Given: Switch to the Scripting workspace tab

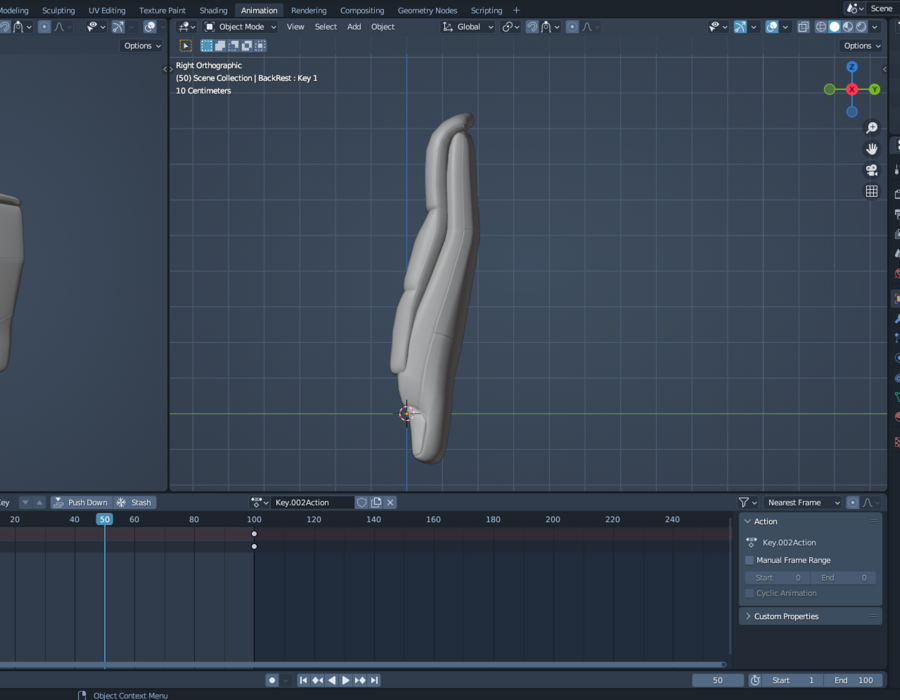Looking at the screenshot, I should coord(486,10).
